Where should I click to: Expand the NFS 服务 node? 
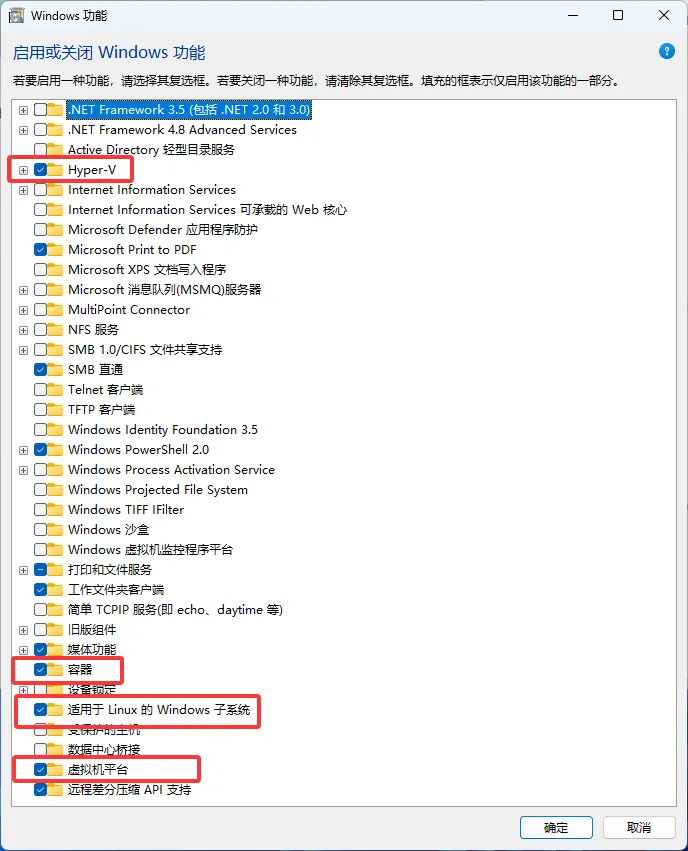(23, 330)
